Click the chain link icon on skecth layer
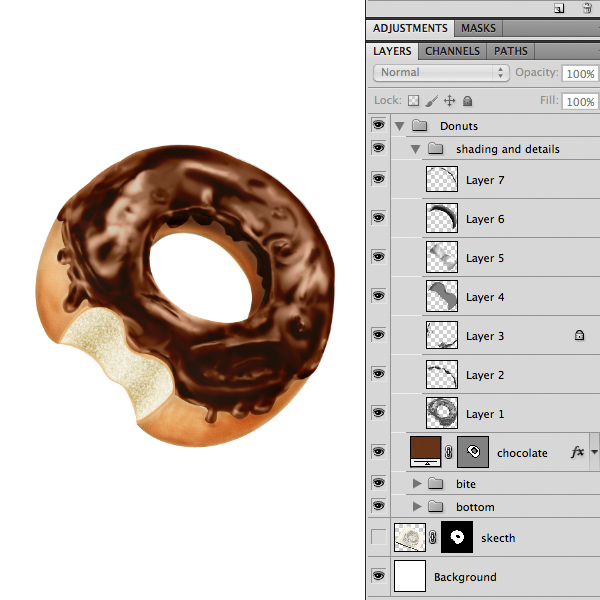Screen dimensions: 600x600 (x=433, y=537)
